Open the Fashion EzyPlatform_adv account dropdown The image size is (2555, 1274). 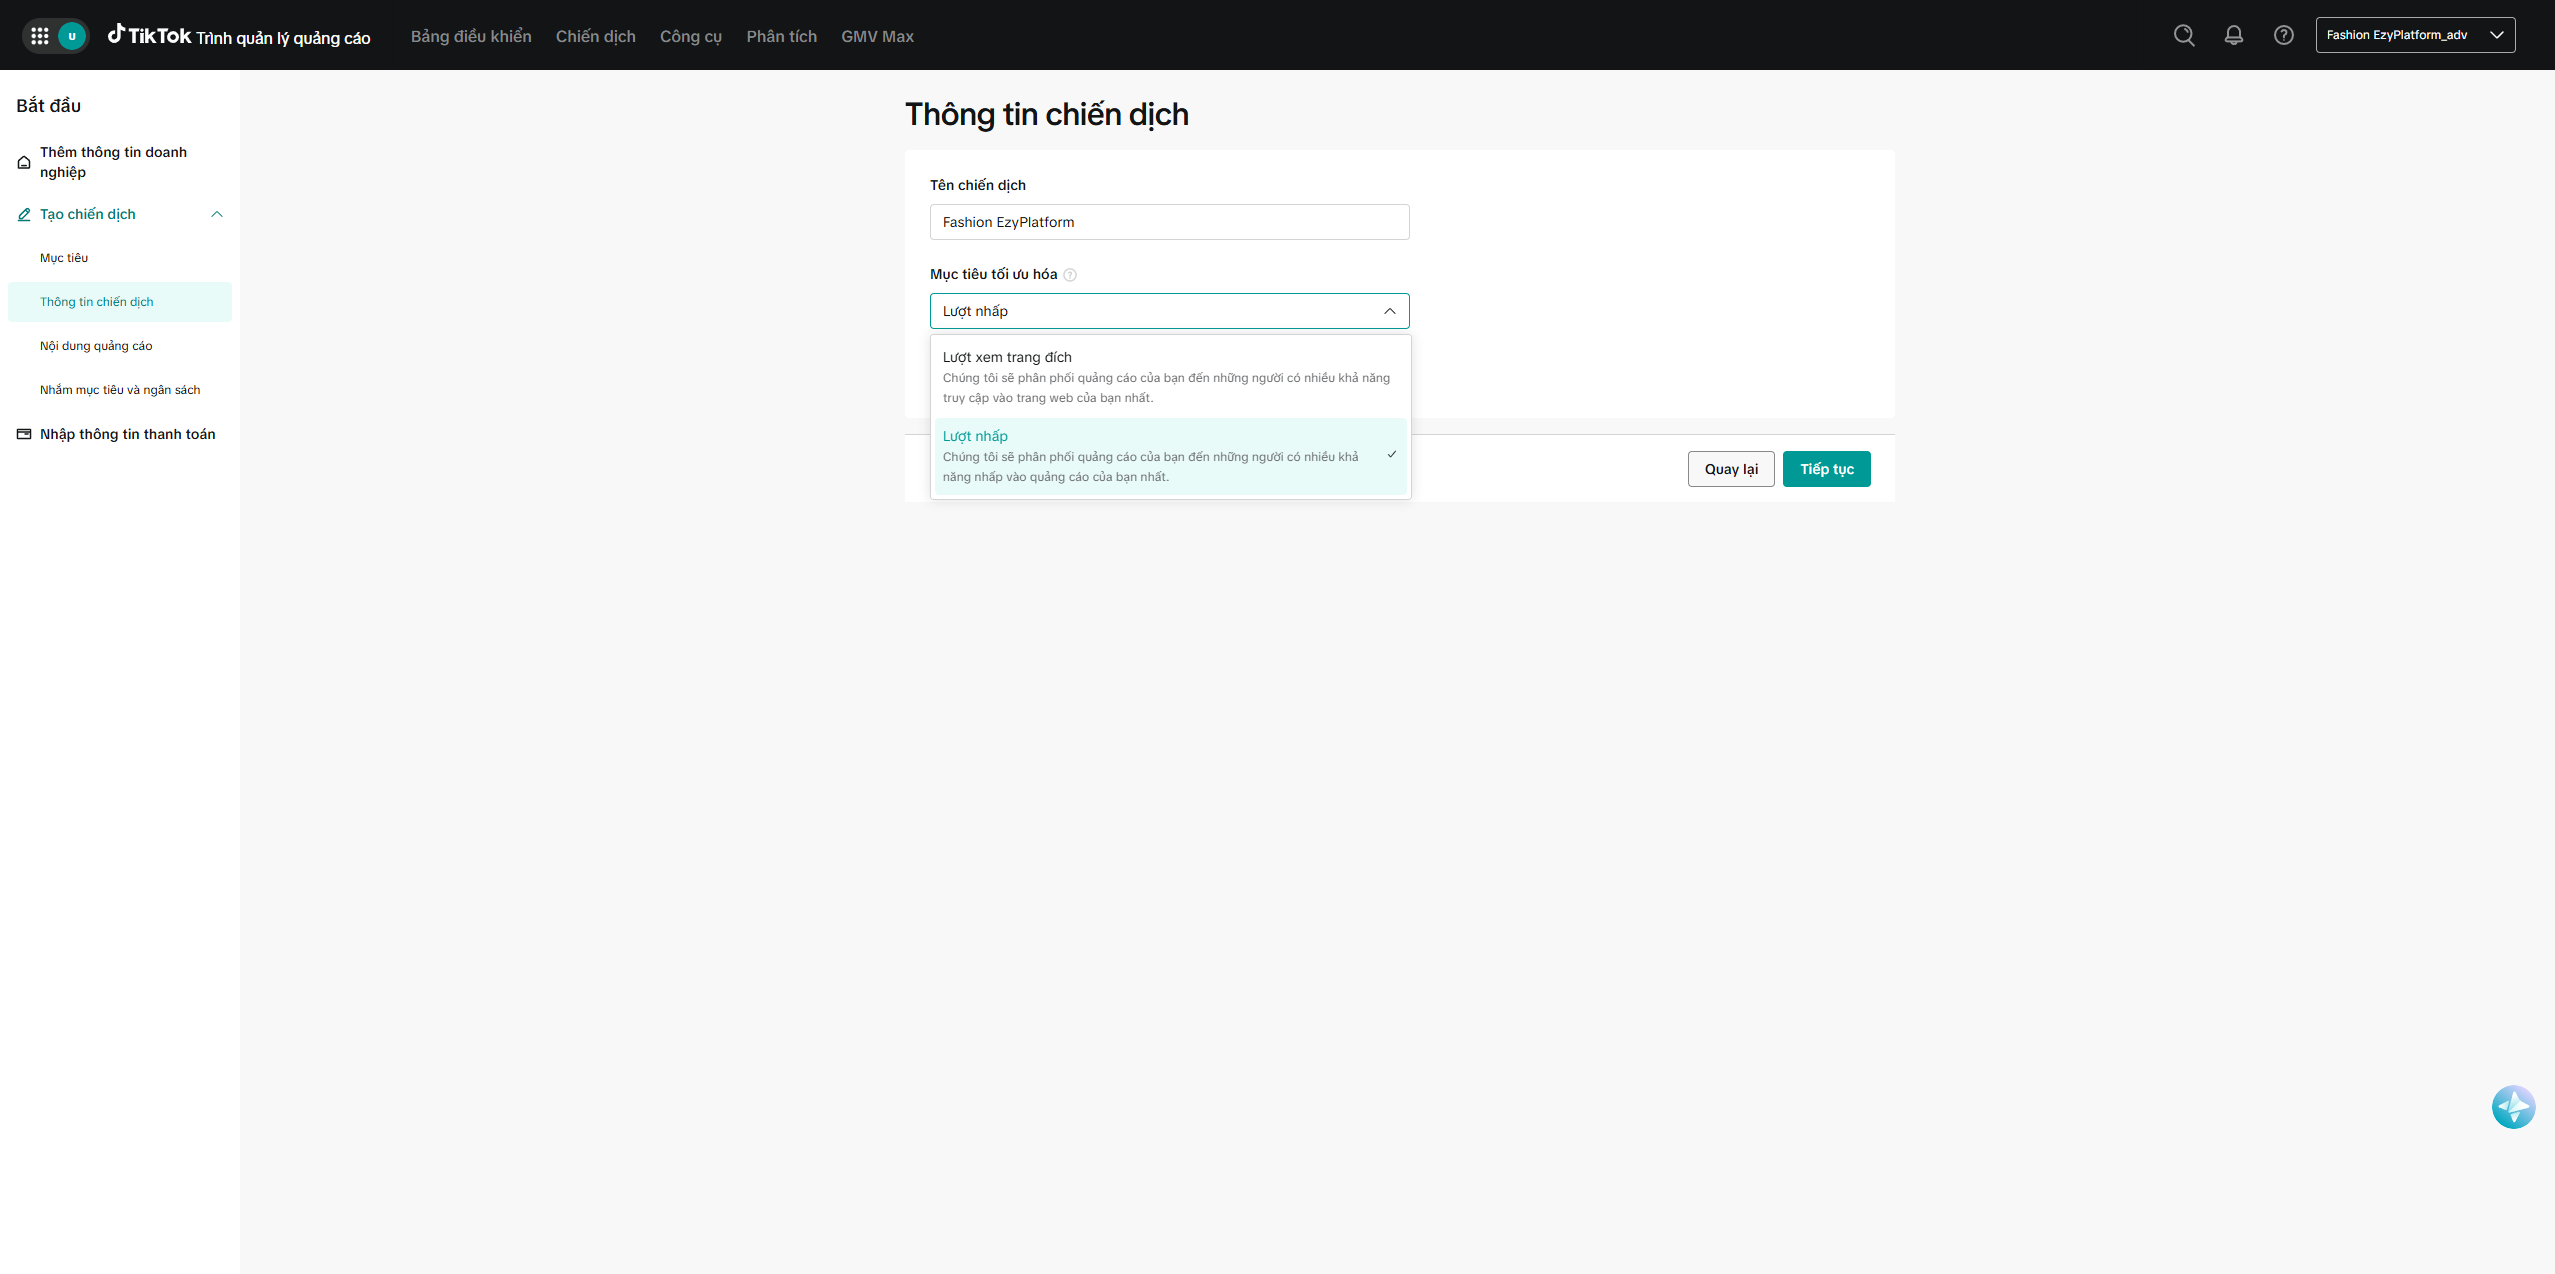(2415, 35)
